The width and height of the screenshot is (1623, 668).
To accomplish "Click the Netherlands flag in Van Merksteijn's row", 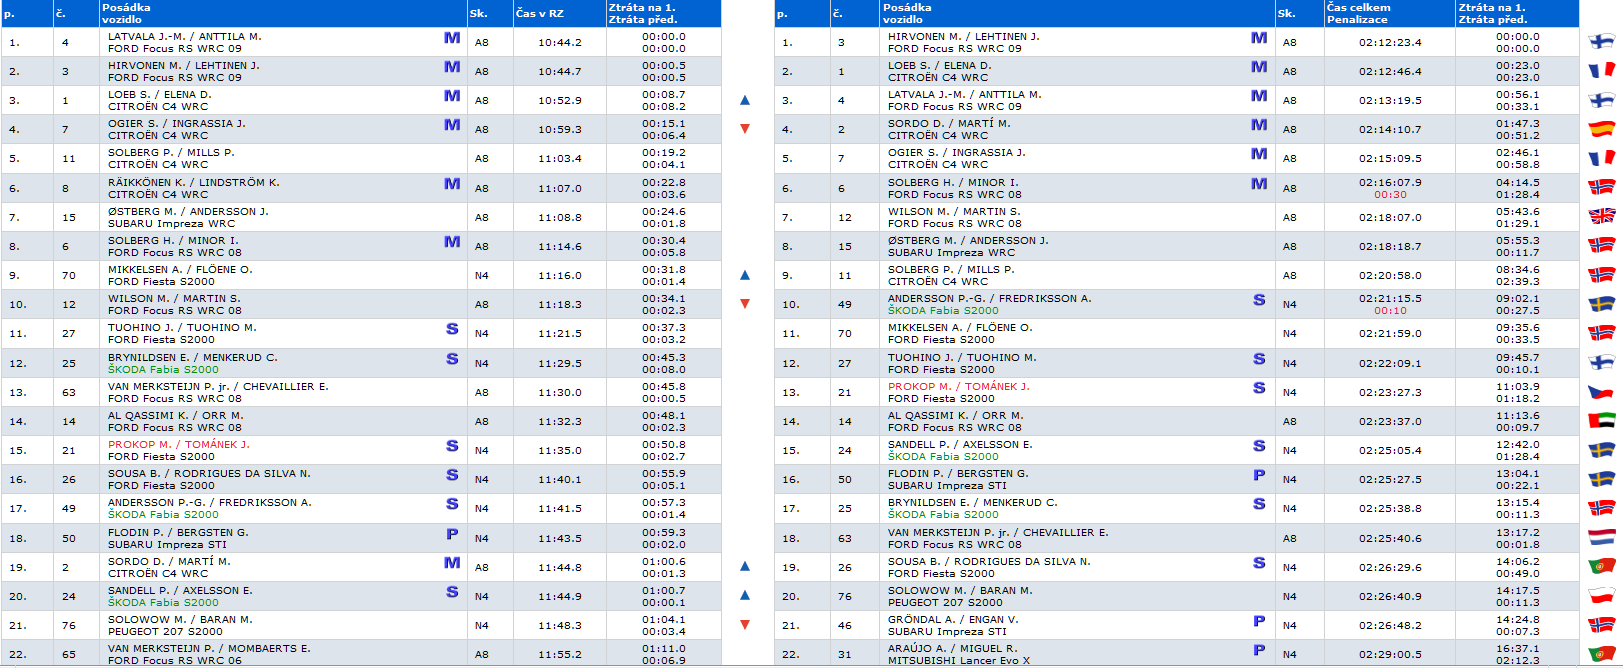I will (x=1601, y=538).
